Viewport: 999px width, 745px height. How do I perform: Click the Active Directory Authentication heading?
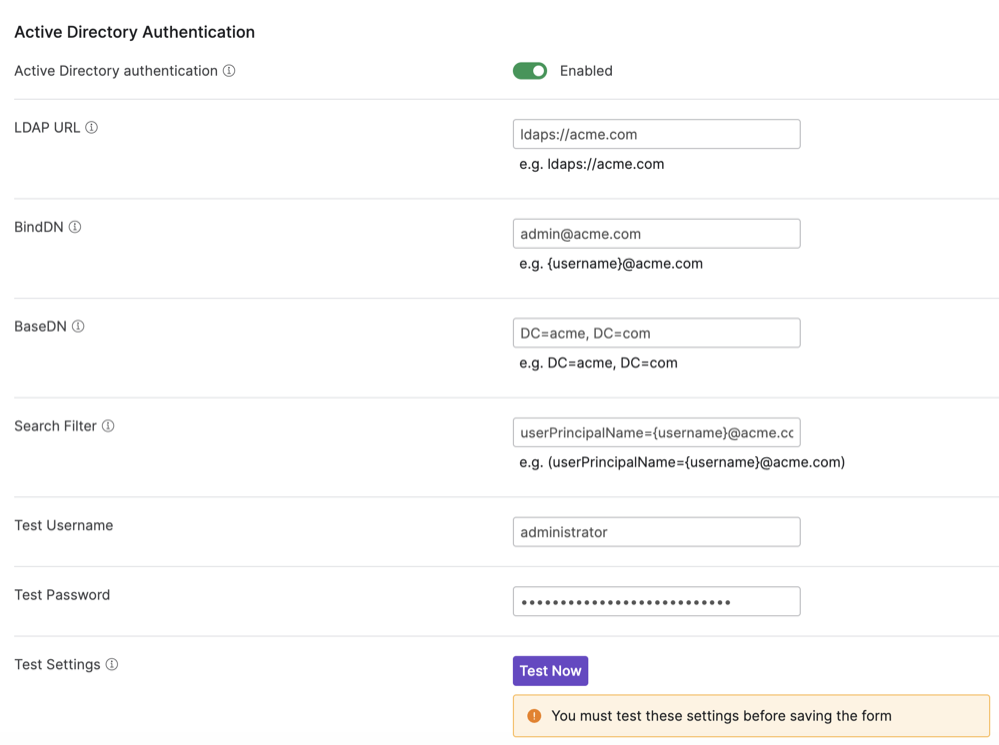(x=134, y=31)
